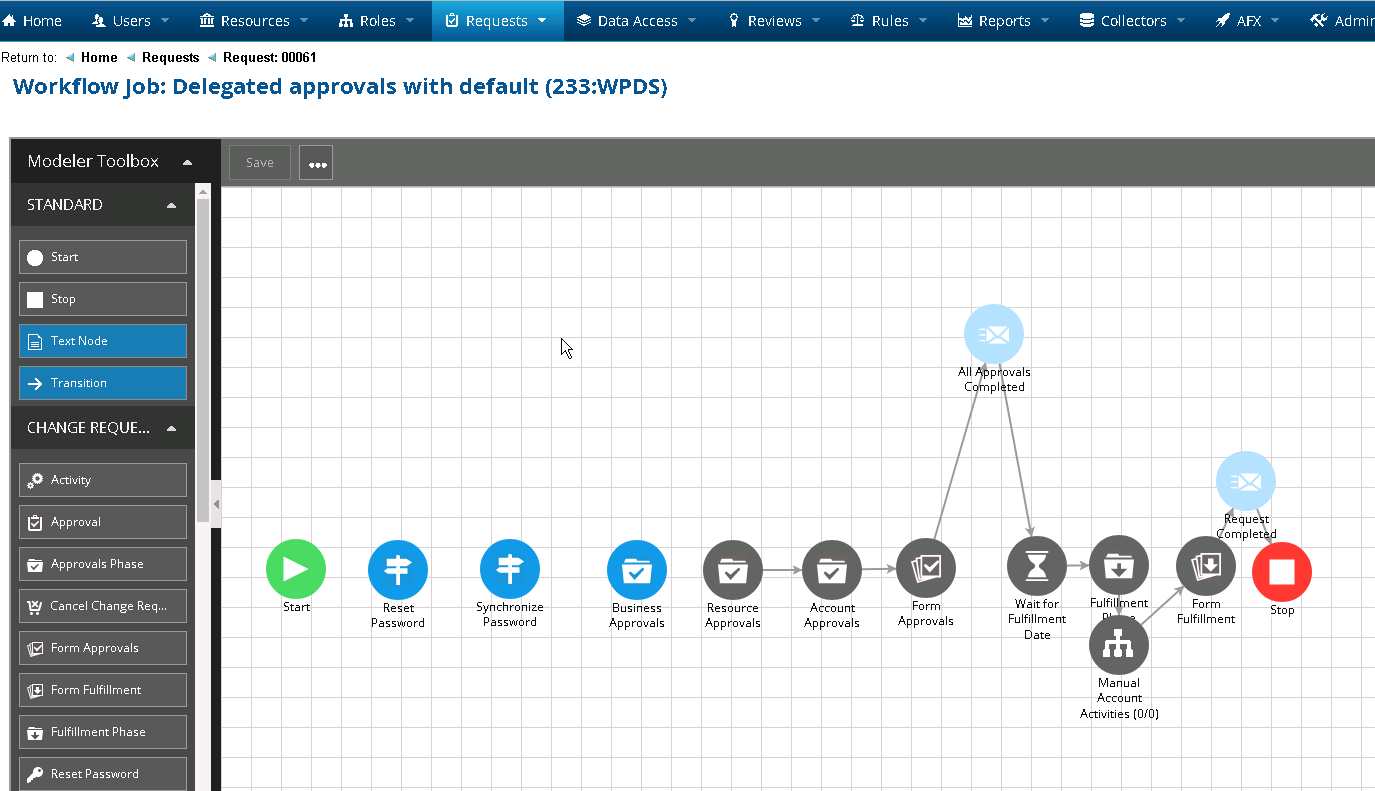Screen dimensions: 1375x791
Task: Select the Form Approvals node on canvas
Action: click(926, 568)
